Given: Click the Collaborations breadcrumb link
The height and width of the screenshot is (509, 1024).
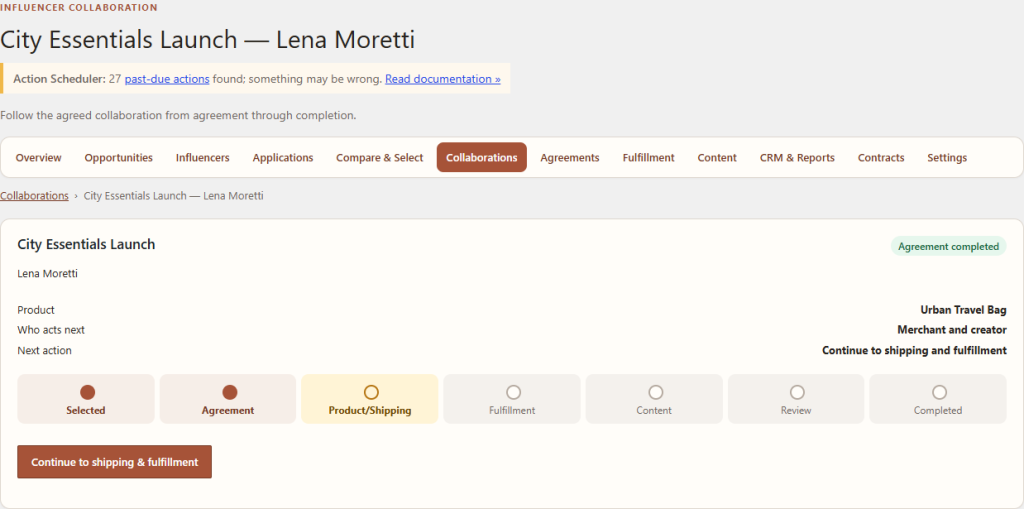Looking at the screenshot, I should pyautogui.click(x=35, y=195).
